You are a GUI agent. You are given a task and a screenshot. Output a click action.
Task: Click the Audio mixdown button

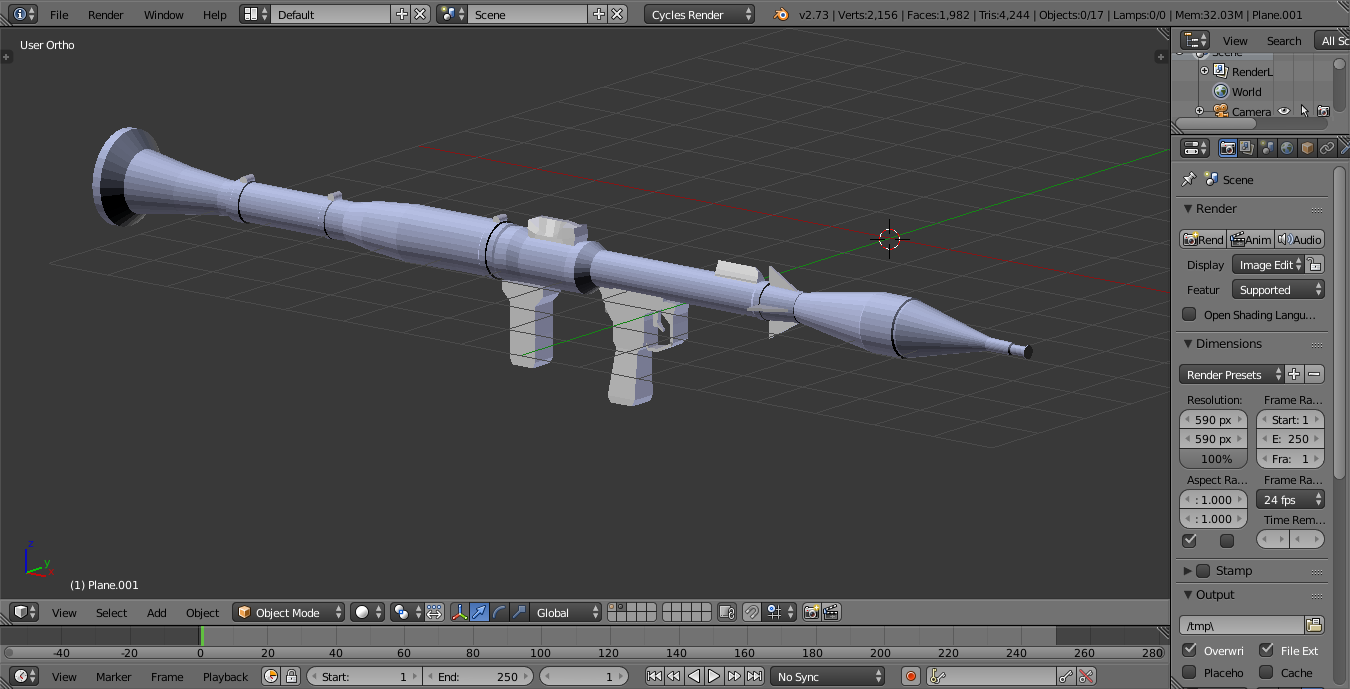point(1299,239)
